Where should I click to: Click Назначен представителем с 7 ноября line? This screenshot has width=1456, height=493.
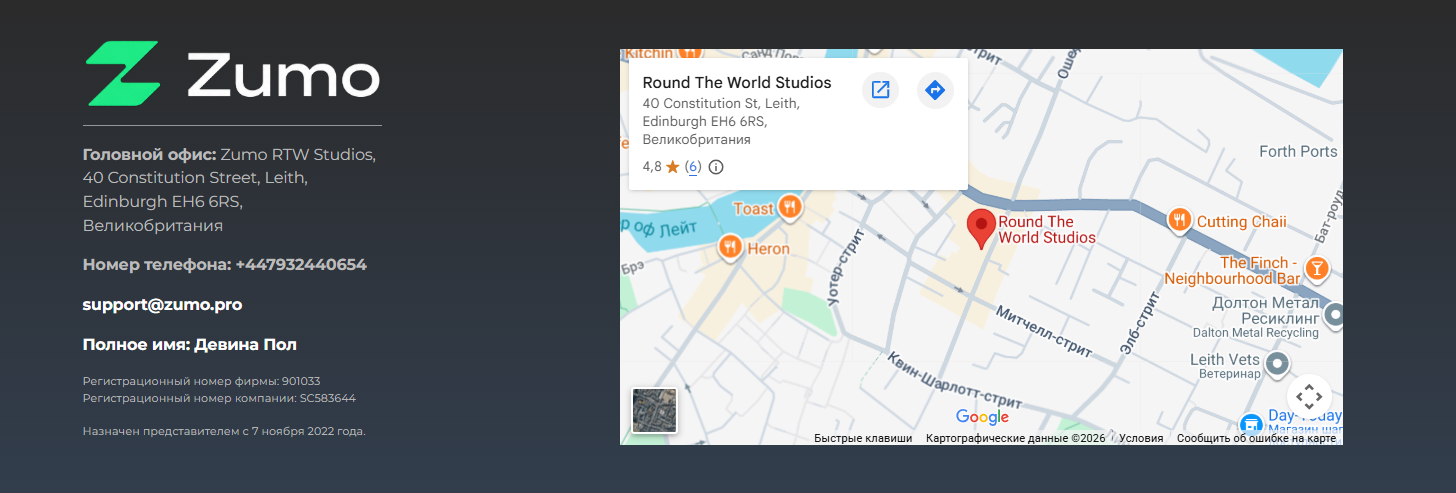tap(224, 431)
